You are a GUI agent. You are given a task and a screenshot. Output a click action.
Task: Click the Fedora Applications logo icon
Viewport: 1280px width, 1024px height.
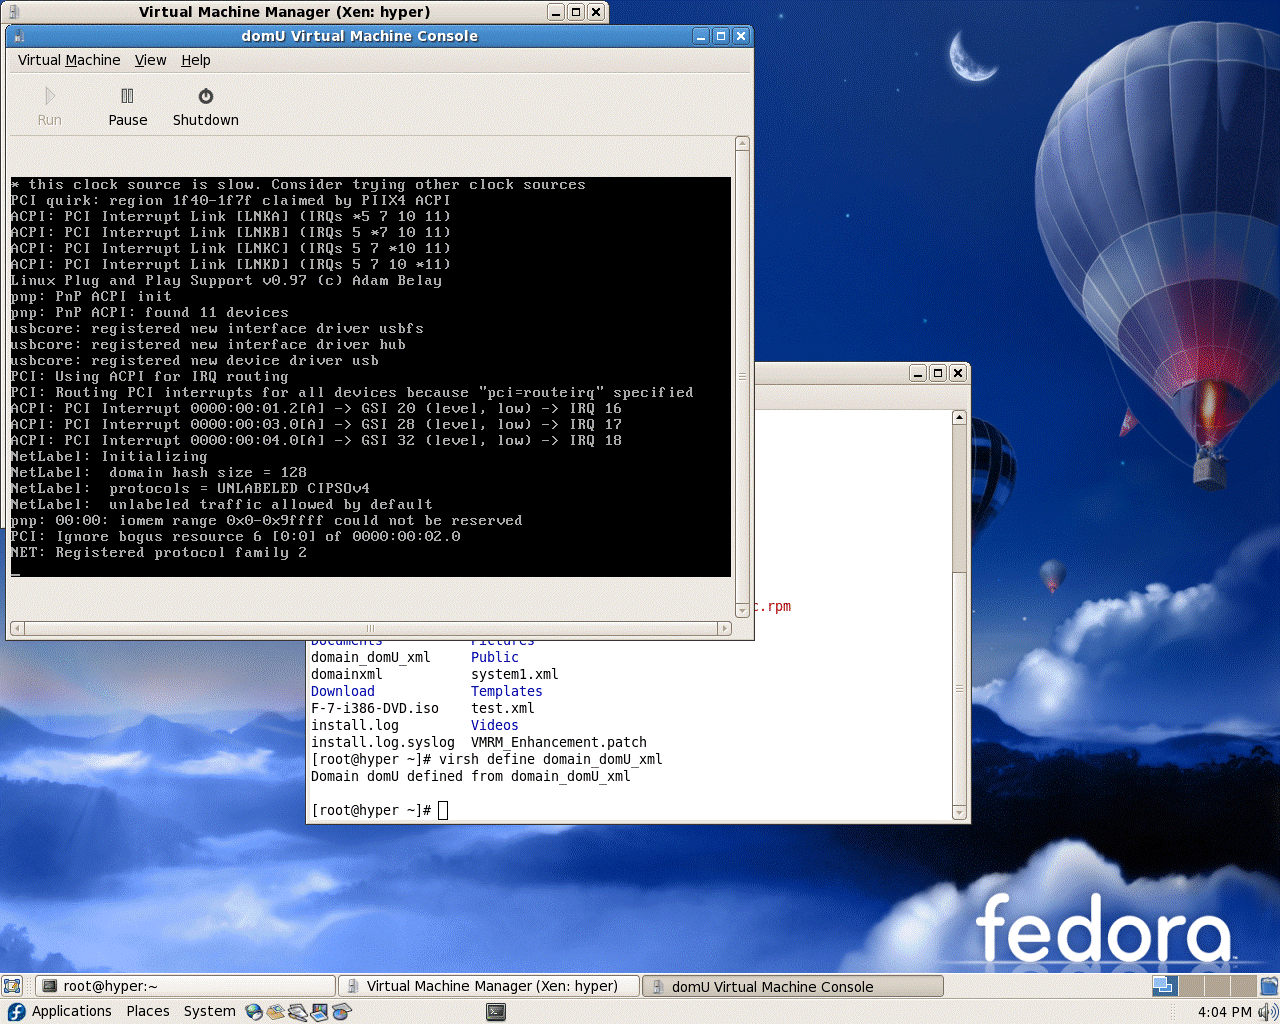pos(16,1012)
